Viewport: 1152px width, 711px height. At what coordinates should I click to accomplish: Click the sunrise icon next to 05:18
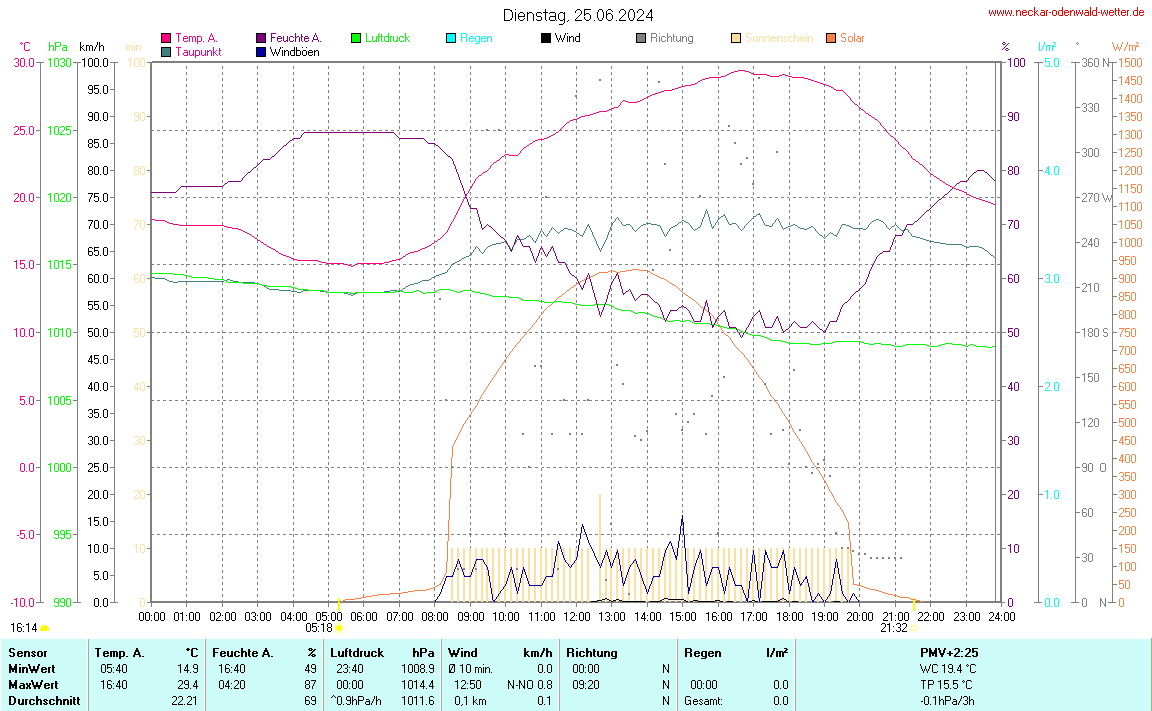339,628
